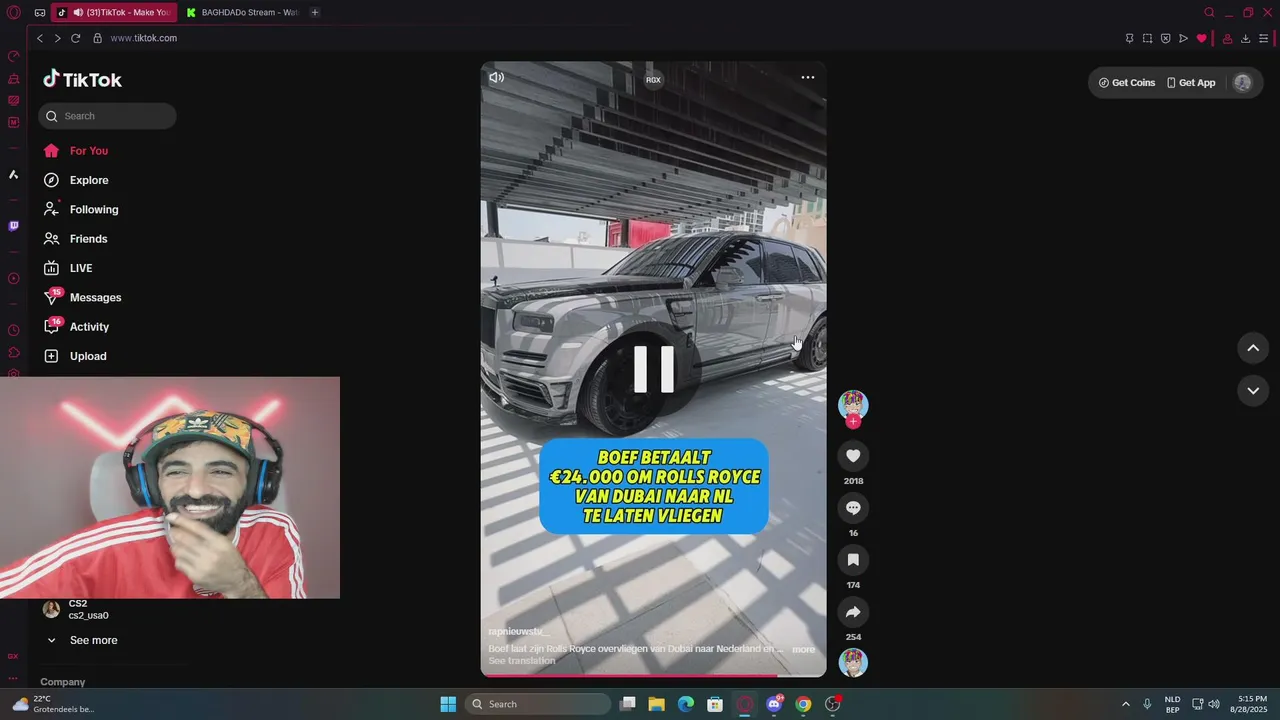1280x720 pixels.
Task: Click See translation under the caption
Action: click(522, 661)
